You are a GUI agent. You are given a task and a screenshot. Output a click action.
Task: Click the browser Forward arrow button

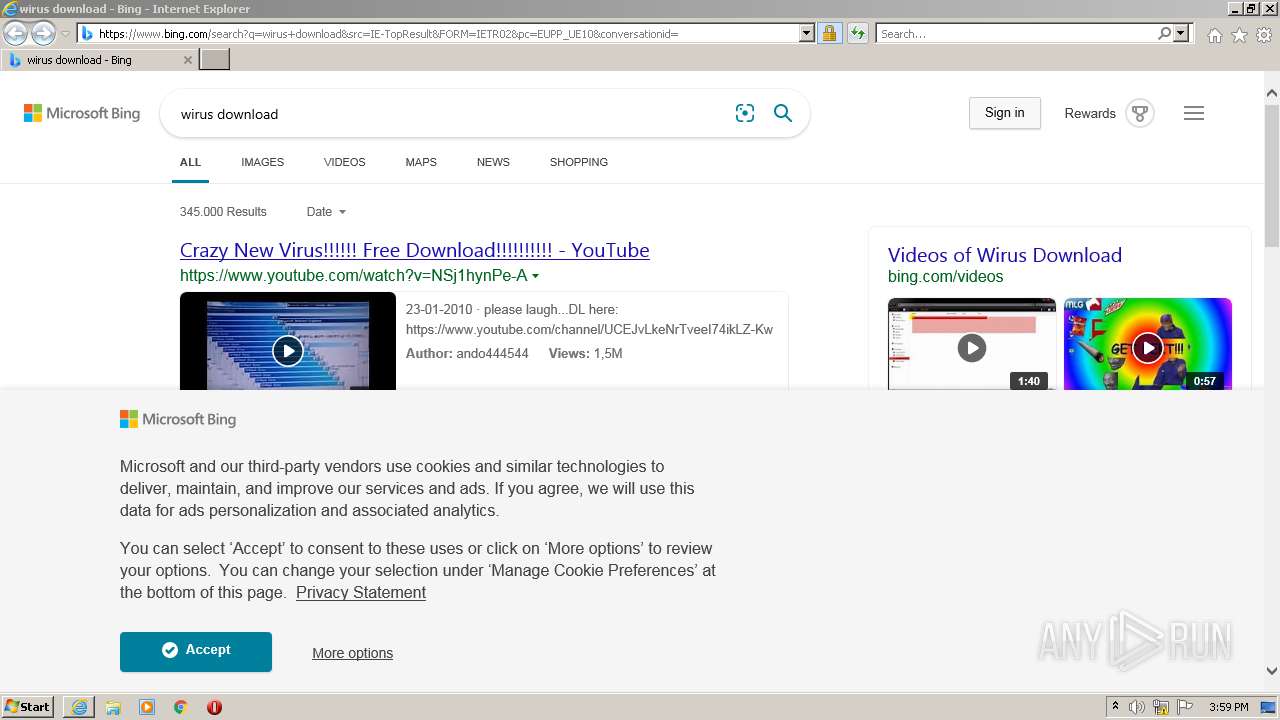43,34
